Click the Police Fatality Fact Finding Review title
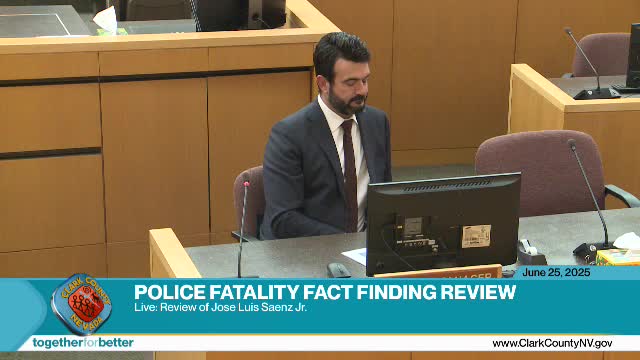Image resolution: width=640 pixels, height=360 pixels. pos(325,292)
